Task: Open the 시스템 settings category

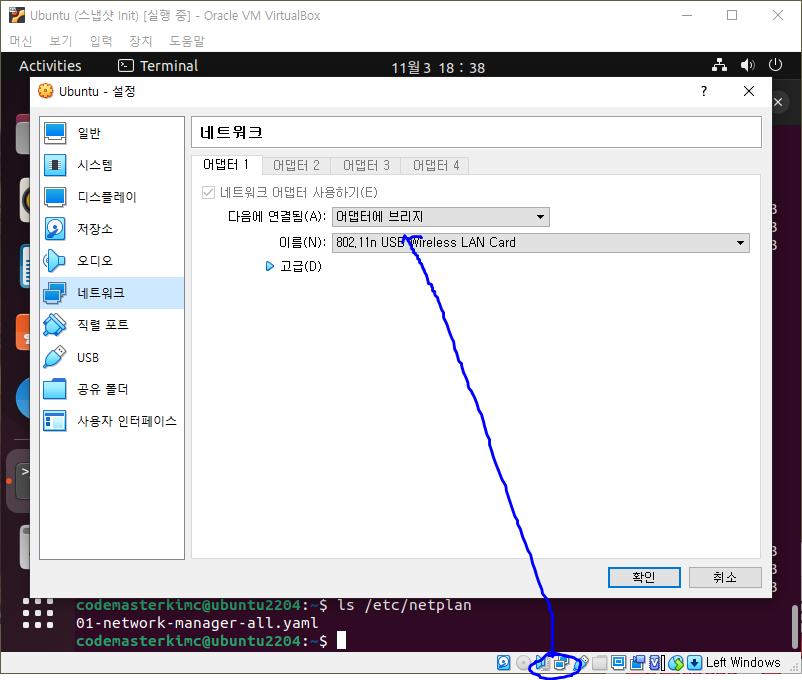Action: (x=112, y=165)
